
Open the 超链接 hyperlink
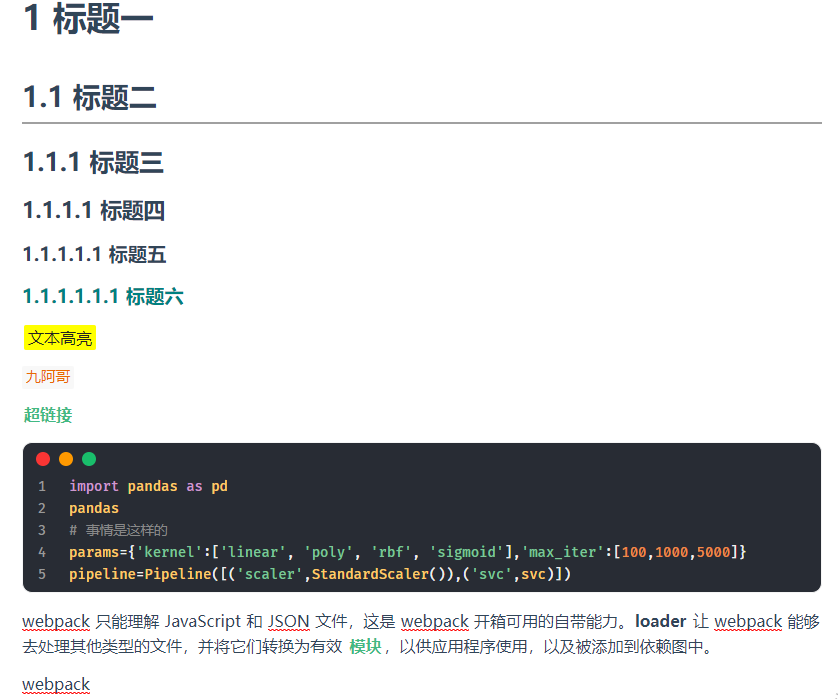[x=47, y=415]
